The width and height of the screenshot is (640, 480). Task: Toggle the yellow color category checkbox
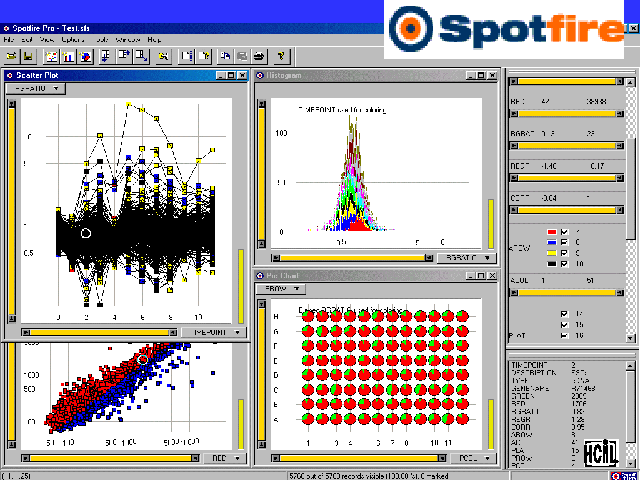[x=566, y=252]
